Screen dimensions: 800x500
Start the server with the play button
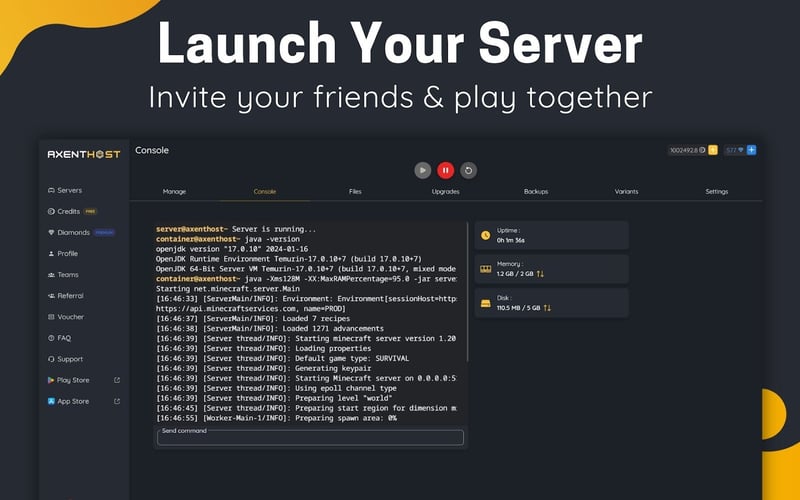[x=422, y=170]
